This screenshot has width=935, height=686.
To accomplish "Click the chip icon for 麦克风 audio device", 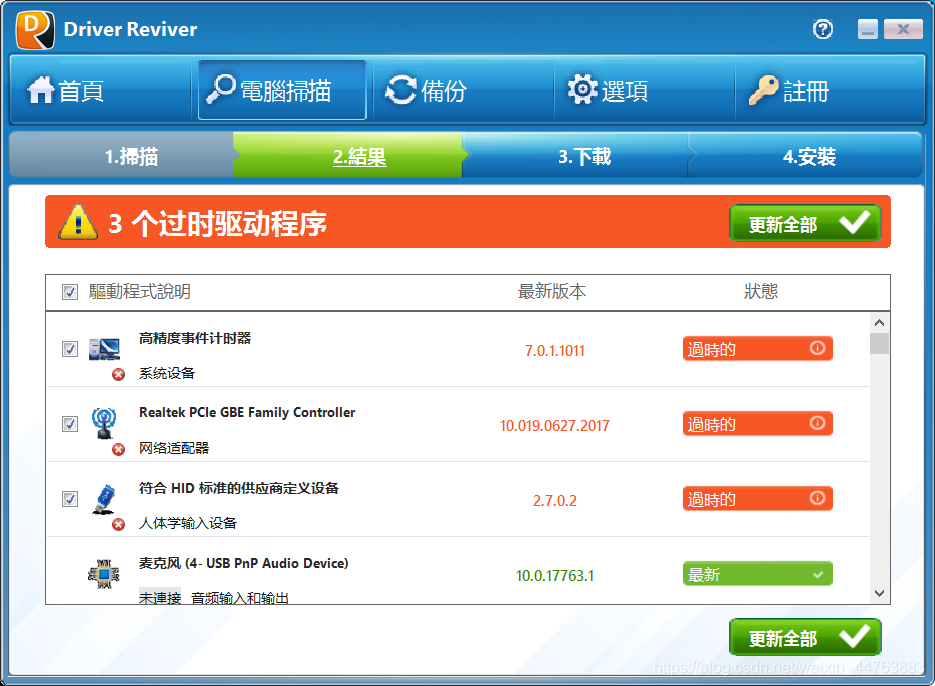I will 104,574.
